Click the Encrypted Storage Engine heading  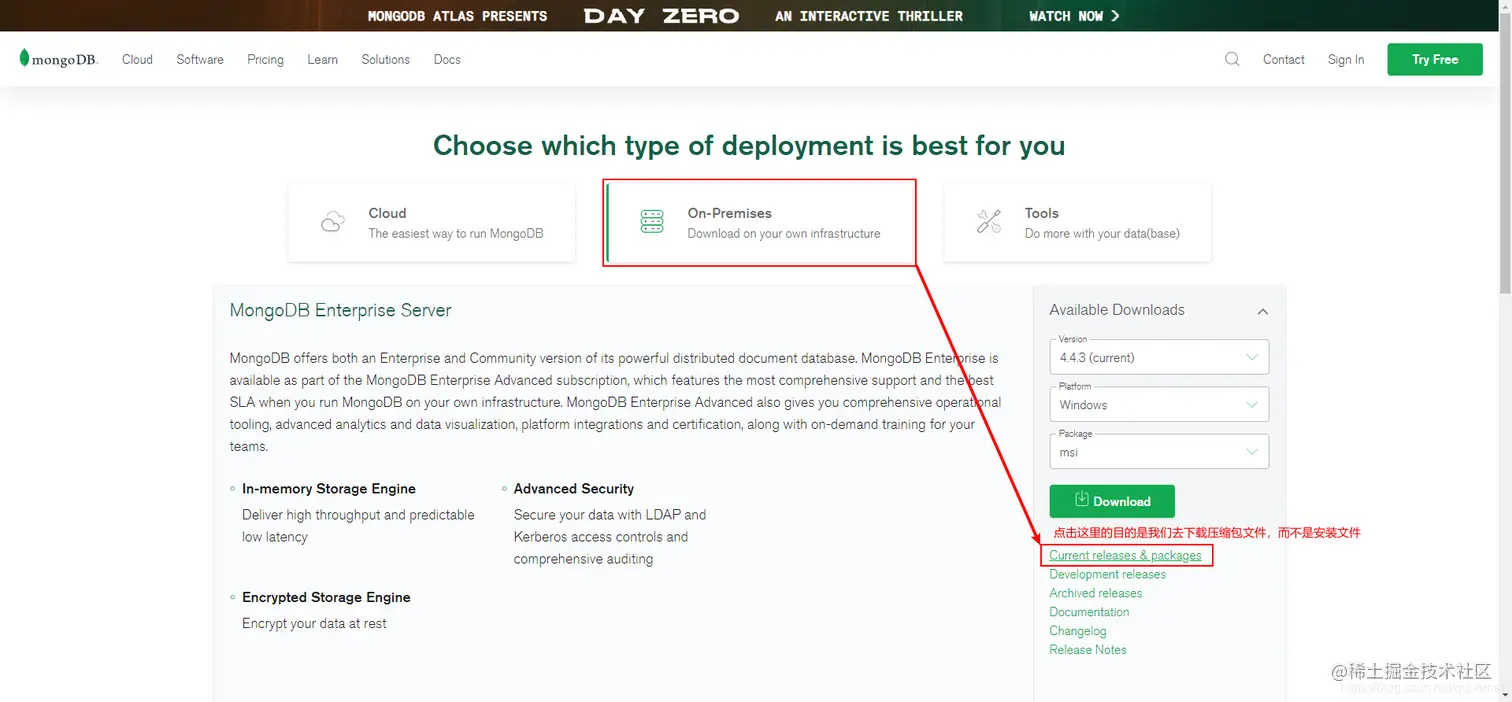point(326,597)
